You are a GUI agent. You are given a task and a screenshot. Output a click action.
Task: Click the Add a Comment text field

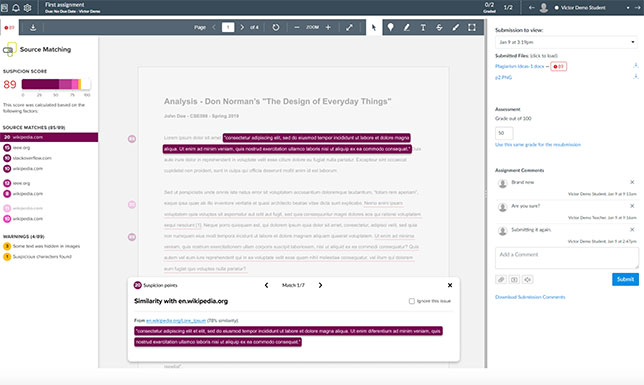click(566, 258)
